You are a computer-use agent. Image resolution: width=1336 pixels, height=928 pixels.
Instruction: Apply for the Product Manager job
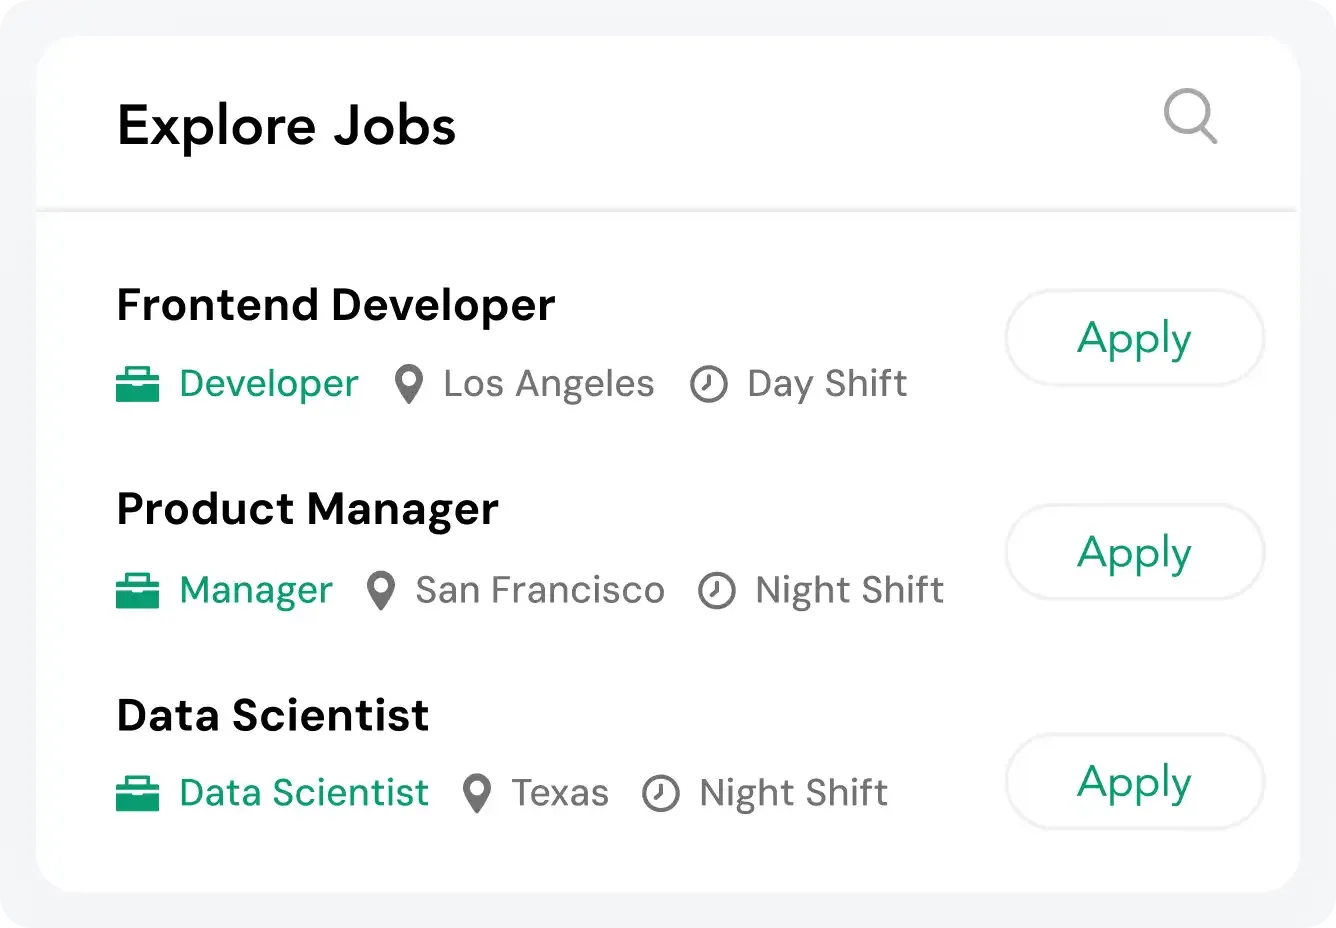pos(1133,552)
